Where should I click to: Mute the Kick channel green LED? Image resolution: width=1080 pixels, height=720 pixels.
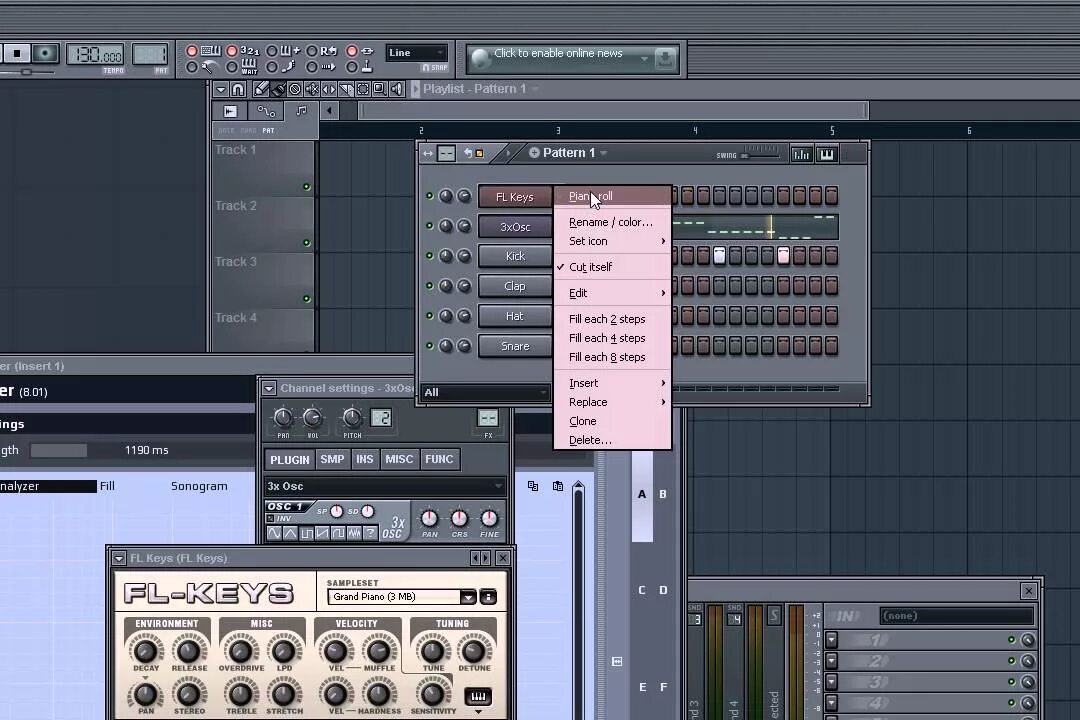pyautogui.click(x=429, y=256)
